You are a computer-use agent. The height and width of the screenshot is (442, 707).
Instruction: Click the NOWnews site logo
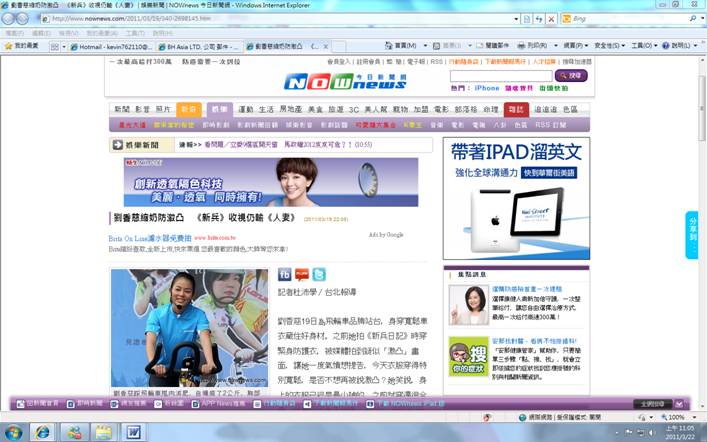click(x=345, y=82)
